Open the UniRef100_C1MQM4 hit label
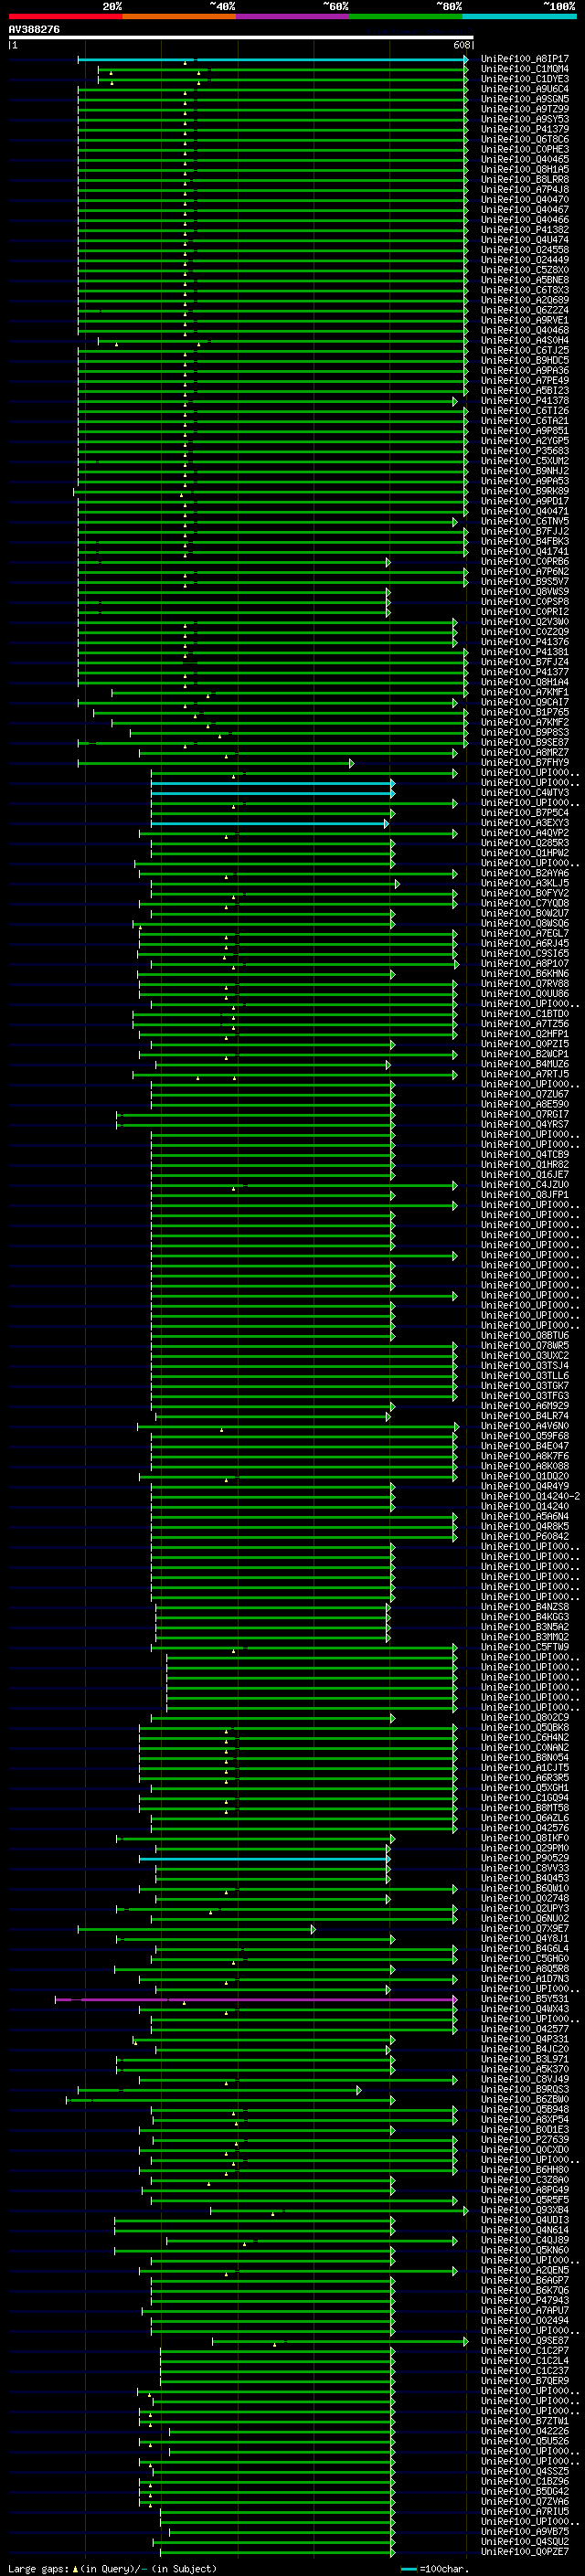Image resolution: width=585 pixels, height=2576 pixels. 524,69
